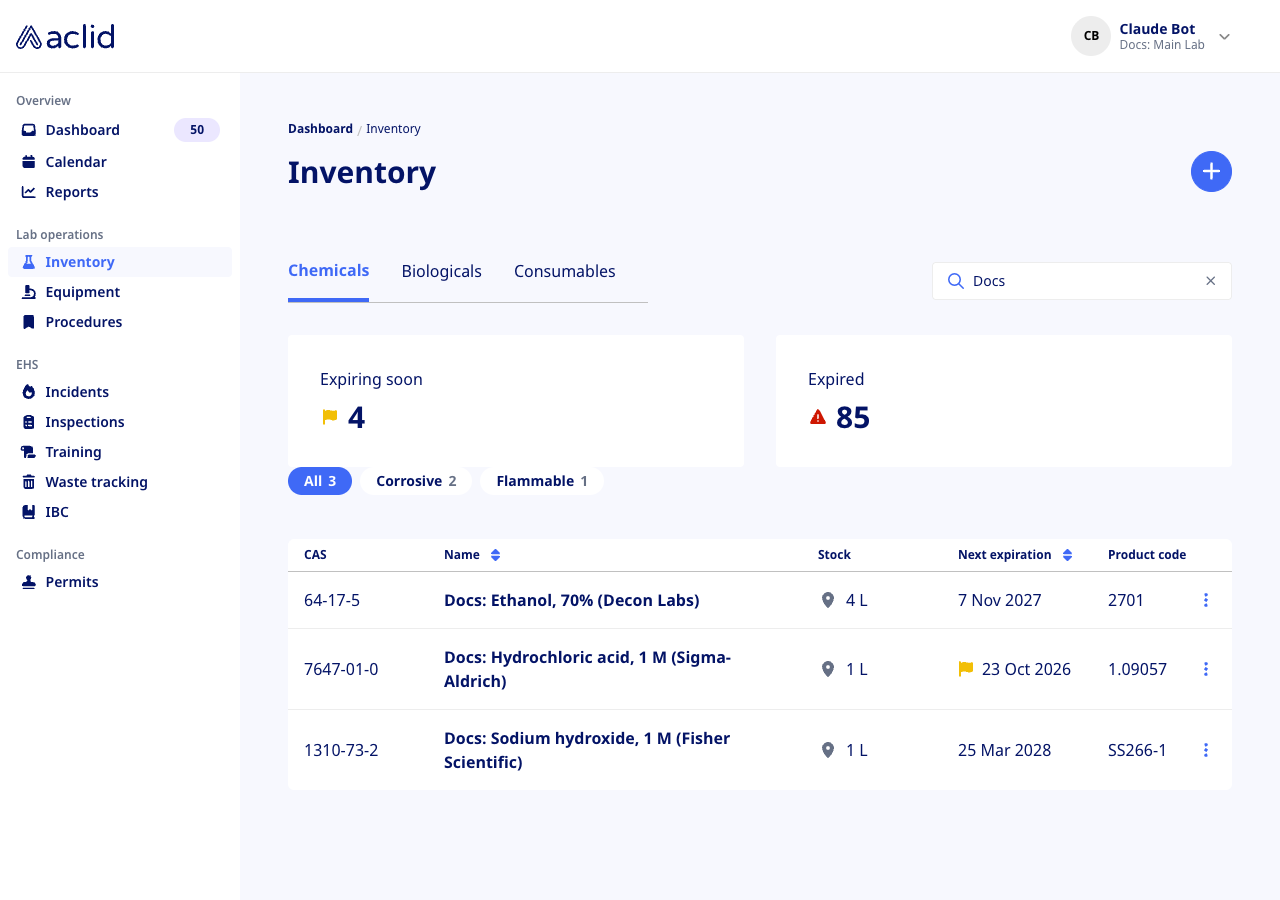Open Equipment microscope icon
Viewport: 1280px width, 900px height.
(x=29, y=292)
